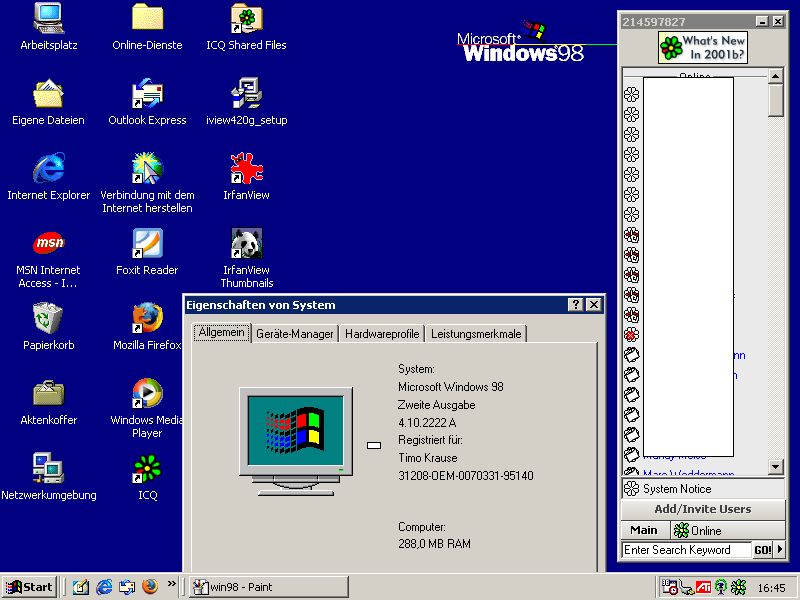The image size is (800, 600).
Task: Click the Enter Search Keyword field
Action: [x=685, y=550]
